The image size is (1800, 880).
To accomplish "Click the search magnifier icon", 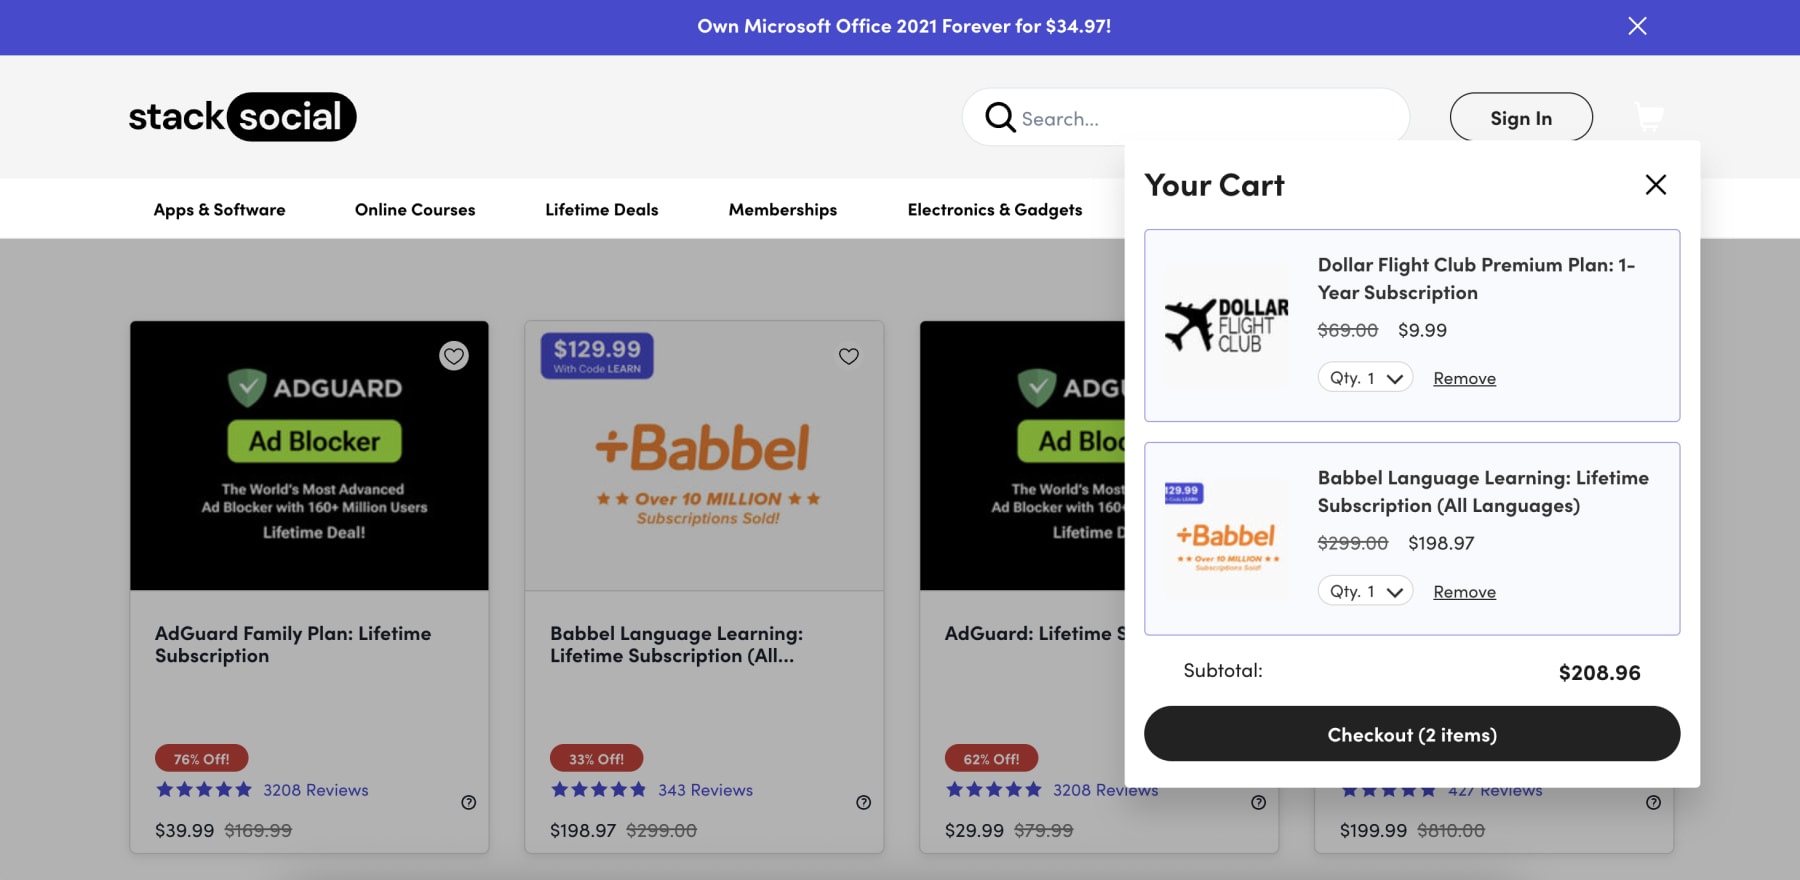I will coord(1000,118).
